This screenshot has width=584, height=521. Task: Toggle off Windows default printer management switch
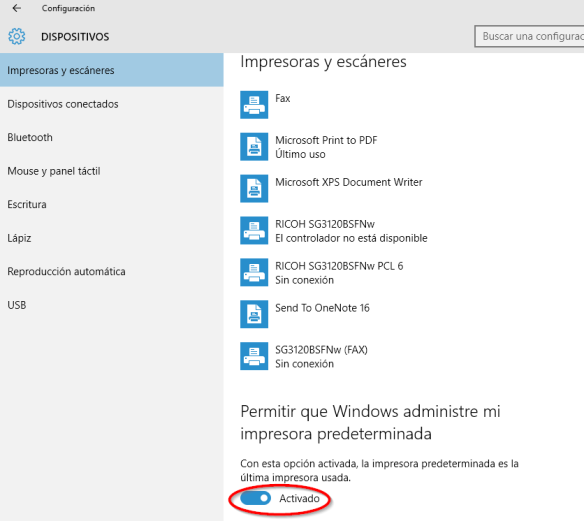click(x=256, y=498)
